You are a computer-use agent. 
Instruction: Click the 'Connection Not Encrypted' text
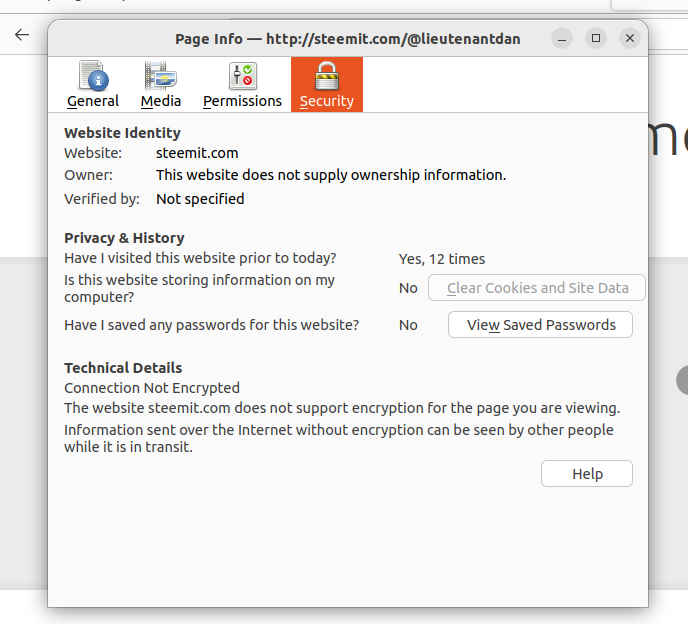coord(152,388)
